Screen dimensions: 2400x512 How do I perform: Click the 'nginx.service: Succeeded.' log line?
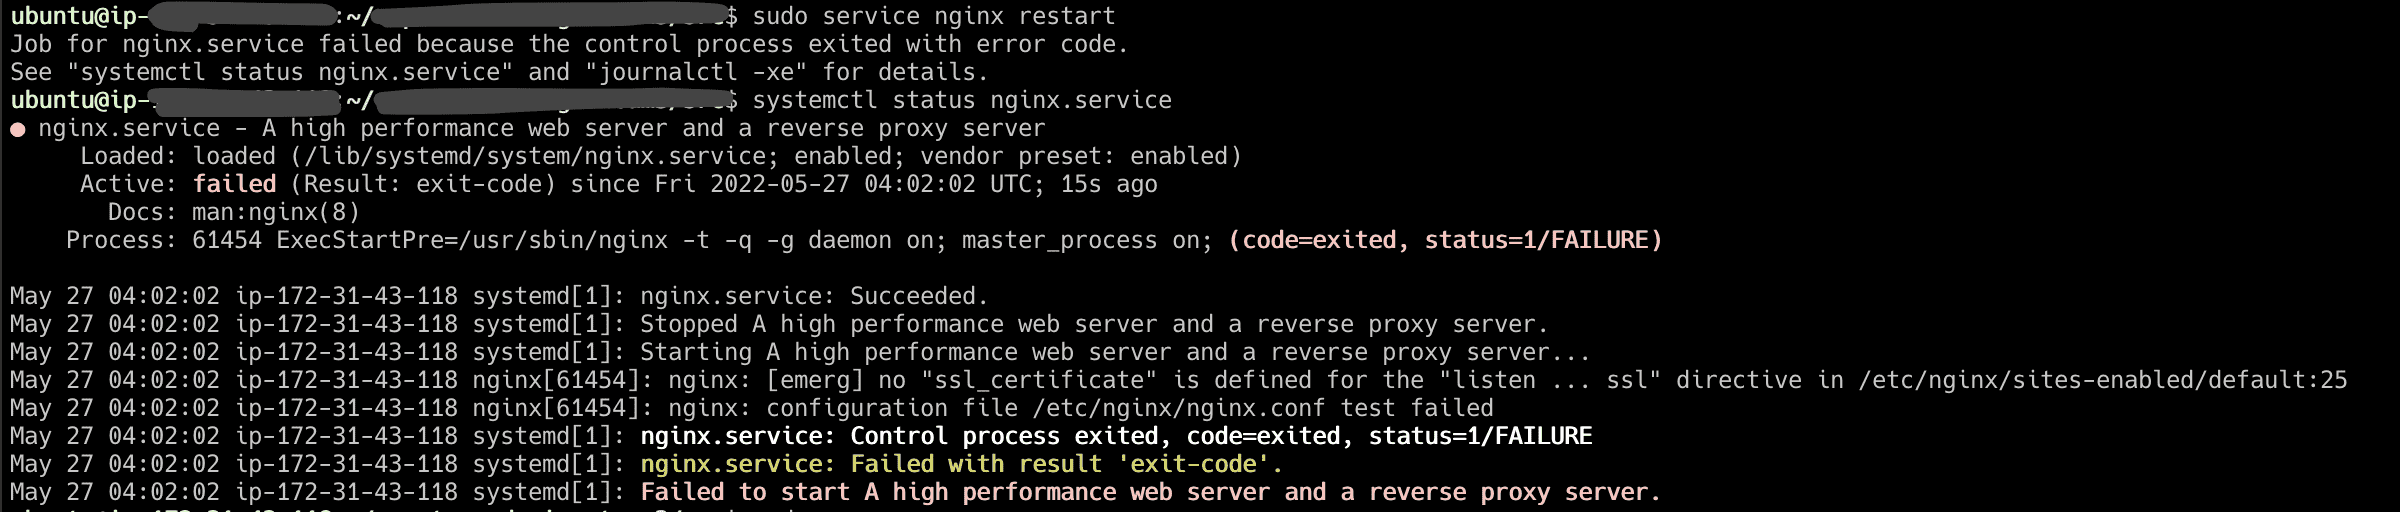[x=499, y=296]
